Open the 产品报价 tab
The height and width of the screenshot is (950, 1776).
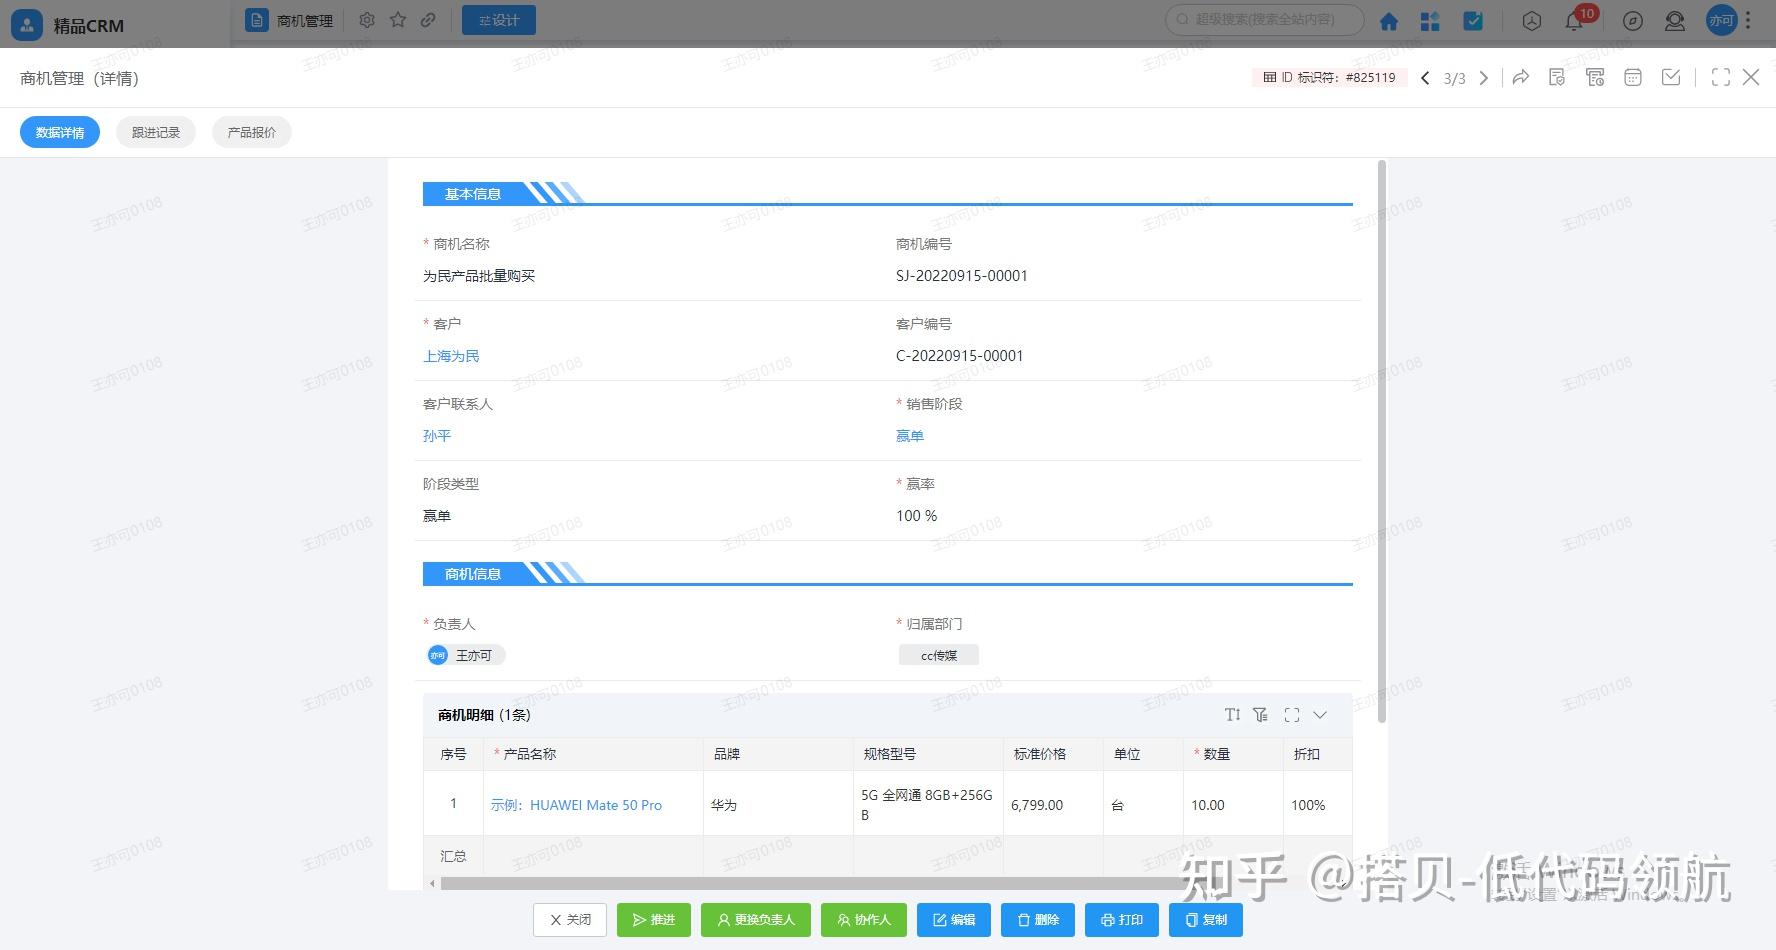pyautogui.click(x=251, y=131)
